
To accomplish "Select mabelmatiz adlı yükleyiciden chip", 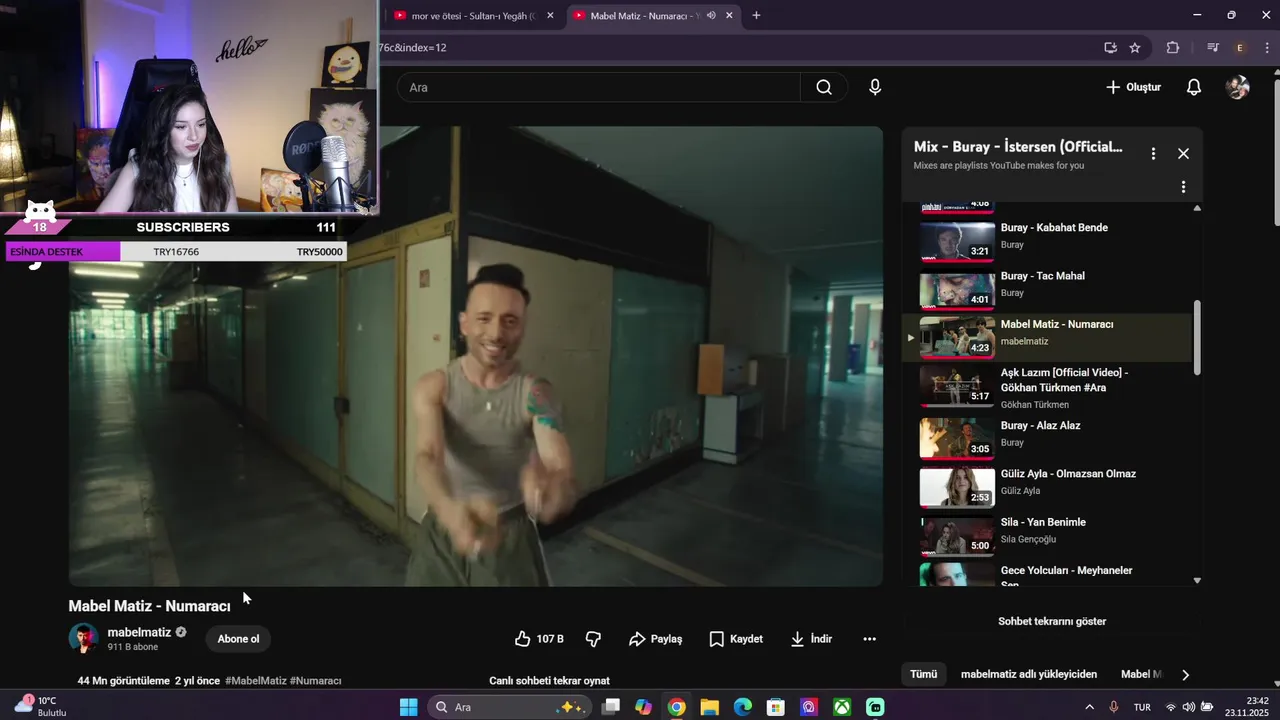I will point(1028,674).
